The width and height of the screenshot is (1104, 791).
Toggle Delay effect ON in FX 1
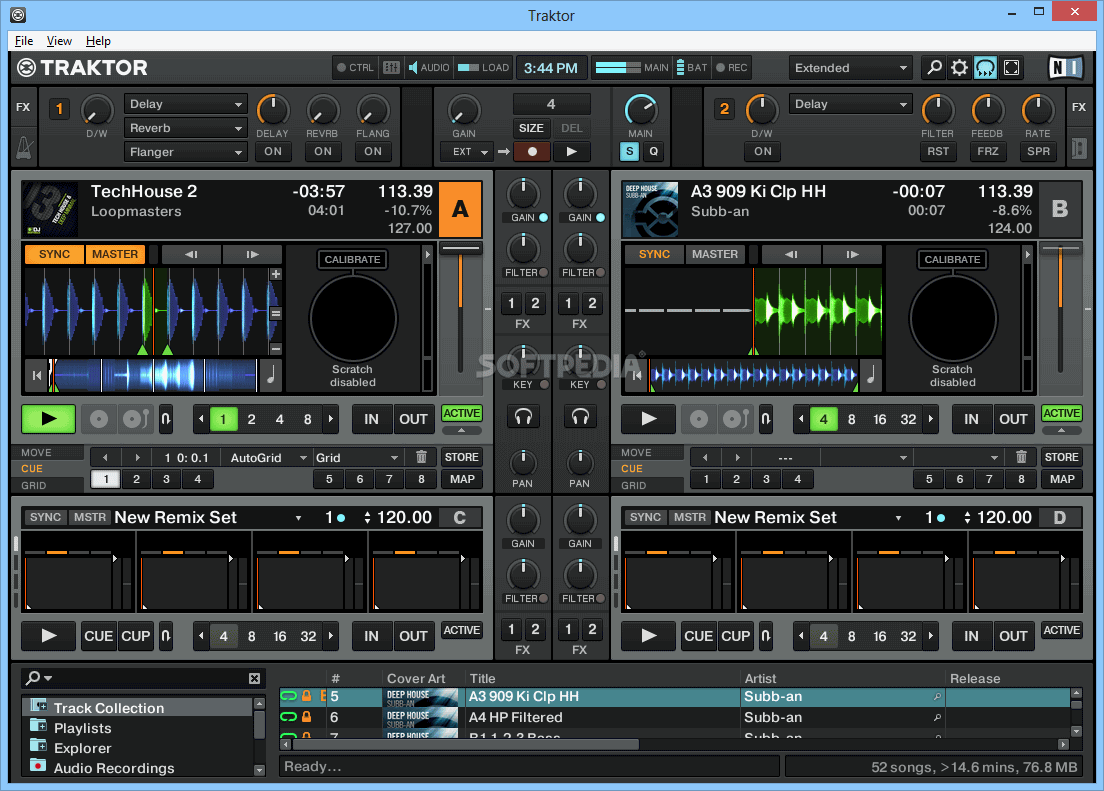click(272, 151)
